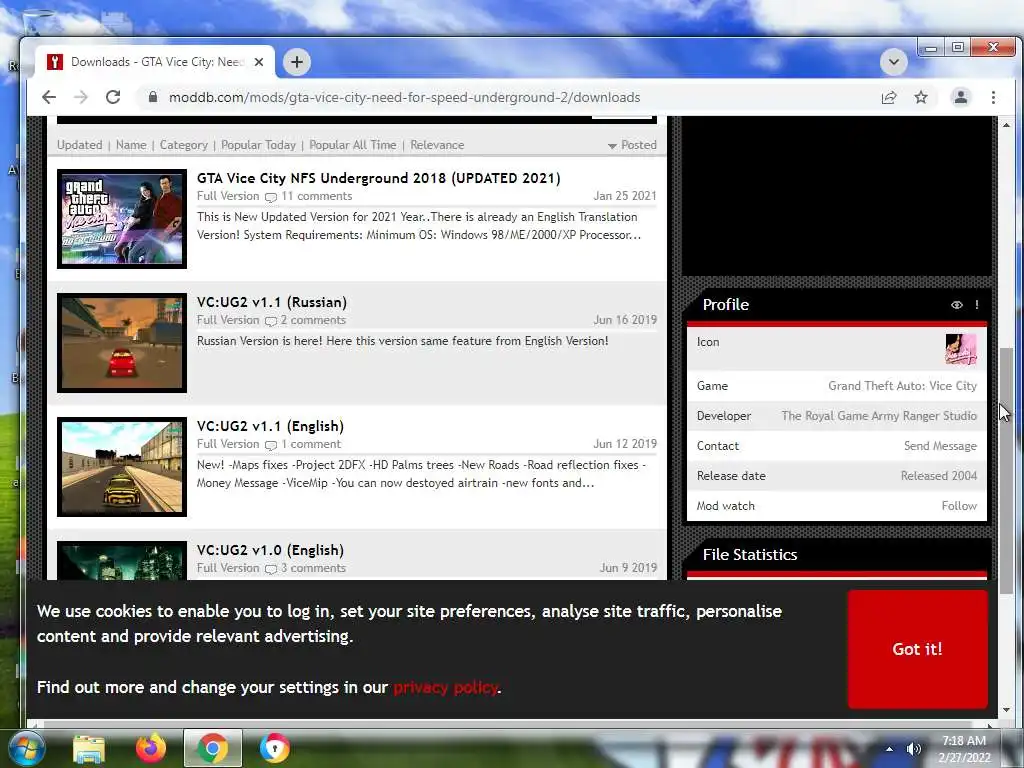The image size is (1024, 768).
Task: Sort downloads by Name
Action: point(131,145)
